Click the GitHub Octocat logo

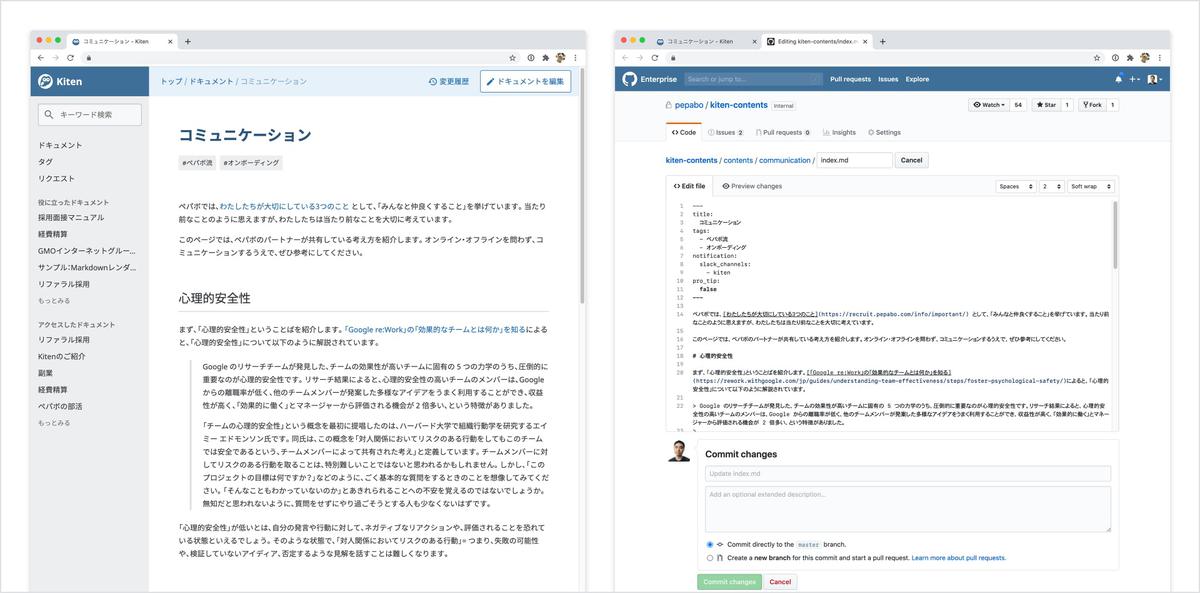[x=630, y=79]
